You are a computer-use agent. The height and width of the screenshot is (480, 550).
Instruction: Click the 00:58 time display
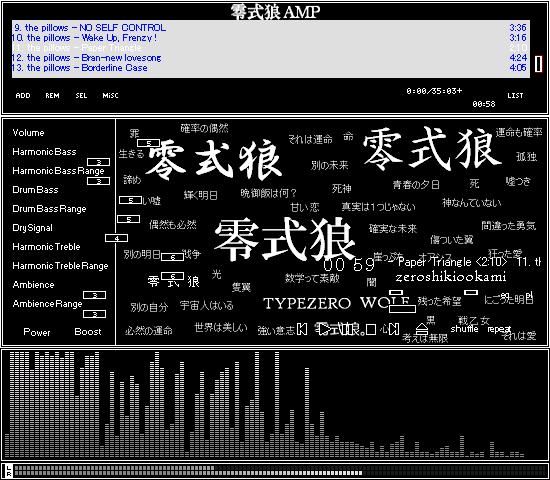point(484,104)
